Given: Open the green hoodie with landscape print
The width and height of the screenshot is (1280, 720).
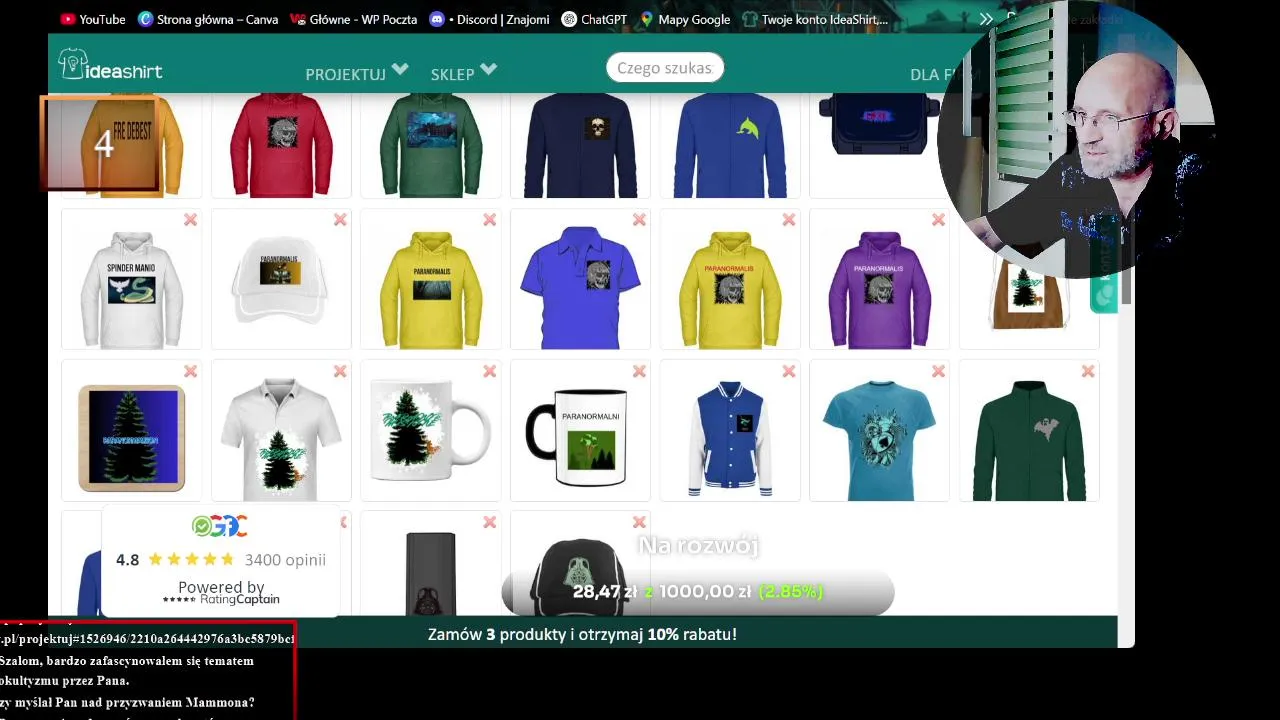Looking at the screenshot, I should pyautogui.click(x=430, y=145).
